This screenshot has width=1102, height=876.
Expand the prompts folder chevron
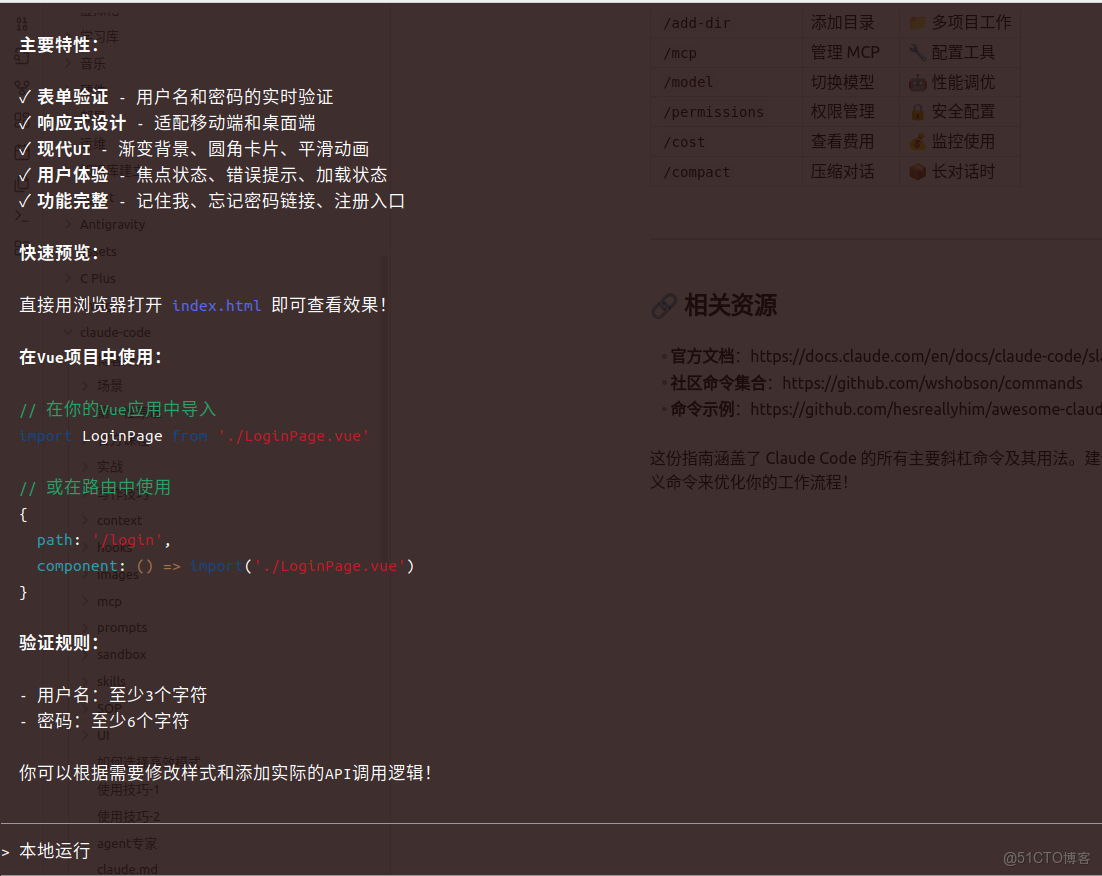85,627
